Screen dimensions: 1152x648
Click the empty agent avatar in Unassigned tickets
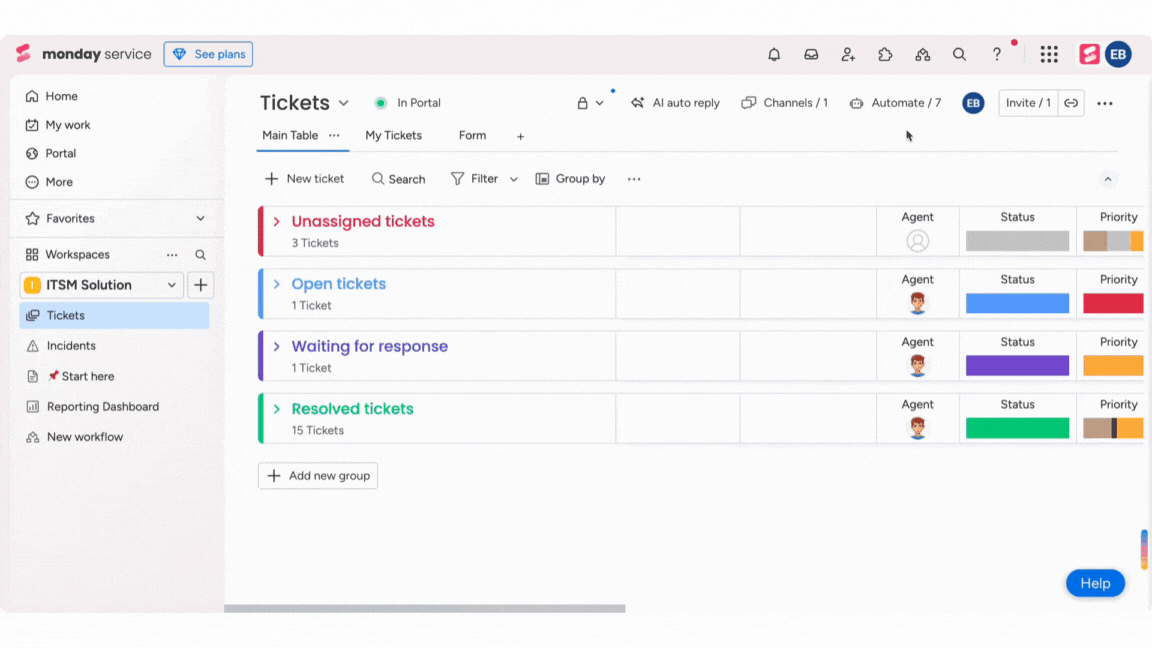[x=918, y=241]
